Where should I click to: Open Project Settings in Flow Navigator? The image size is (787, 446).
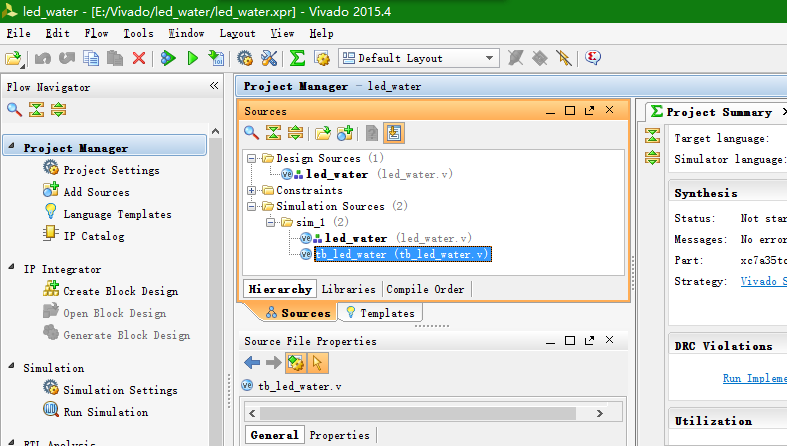[x=111, y=170]
